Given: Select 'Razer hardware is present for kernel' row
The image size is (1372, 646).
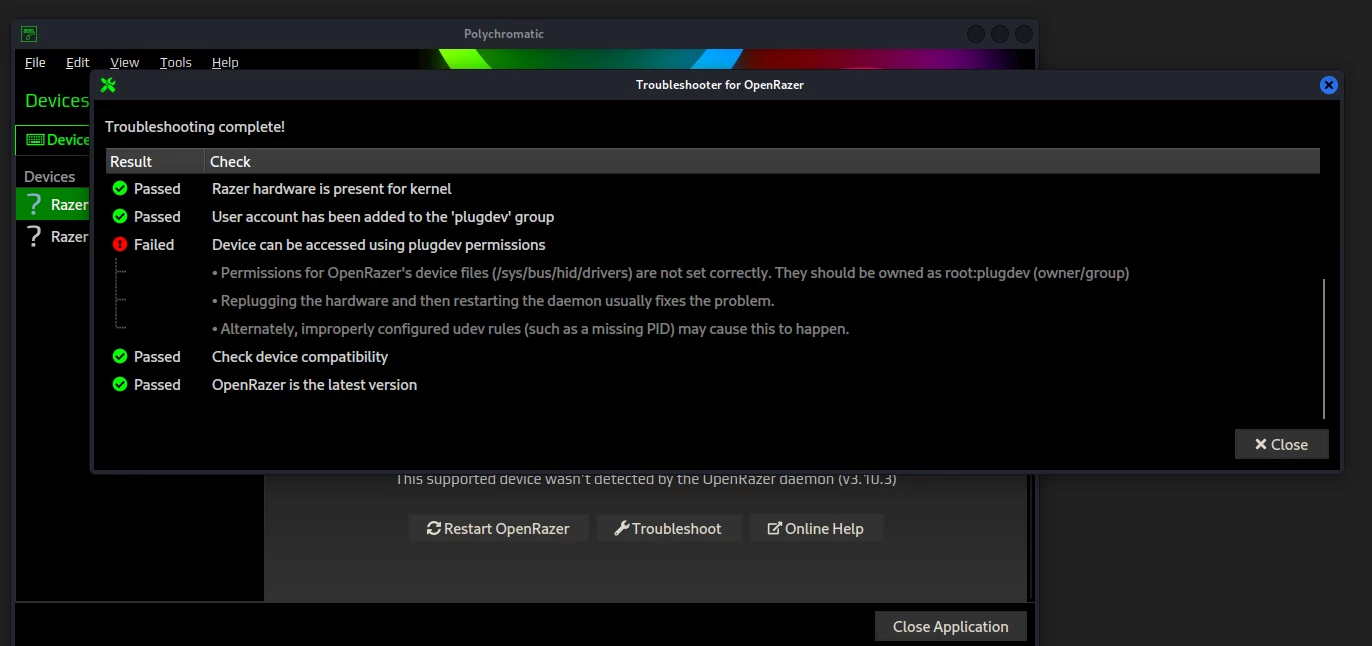Looking at the screenshot, I should pos(713,188).
